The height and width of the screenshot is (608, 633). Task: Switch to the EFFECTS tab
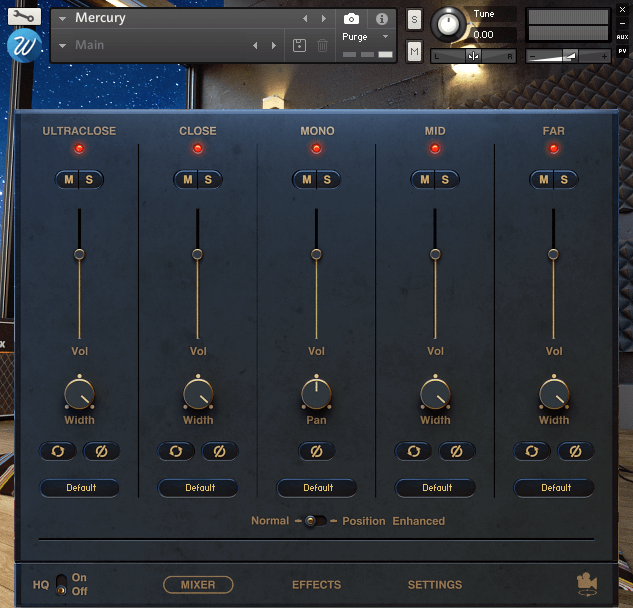pyautogui.click(x=316, y=585)
